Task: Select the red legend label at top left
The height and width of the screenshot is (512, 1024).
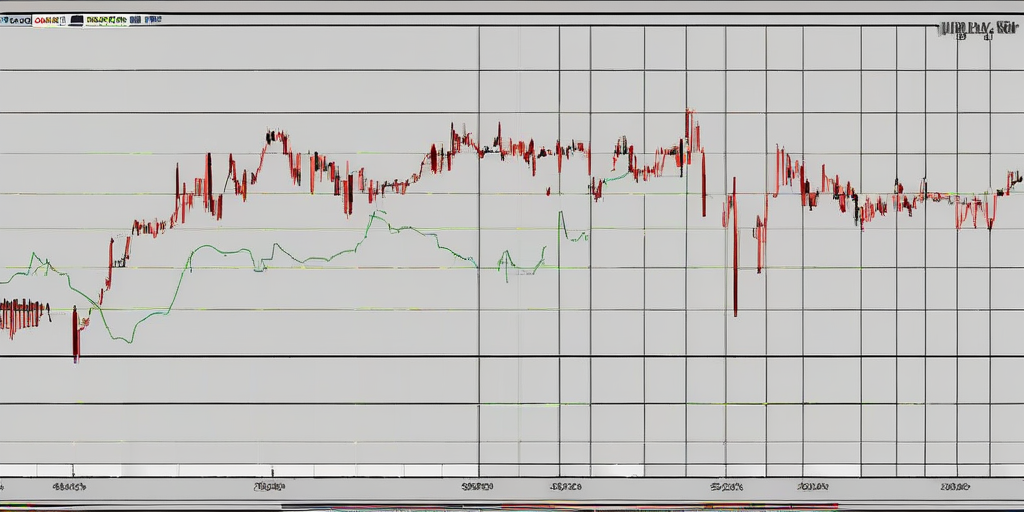Action: 47,19
